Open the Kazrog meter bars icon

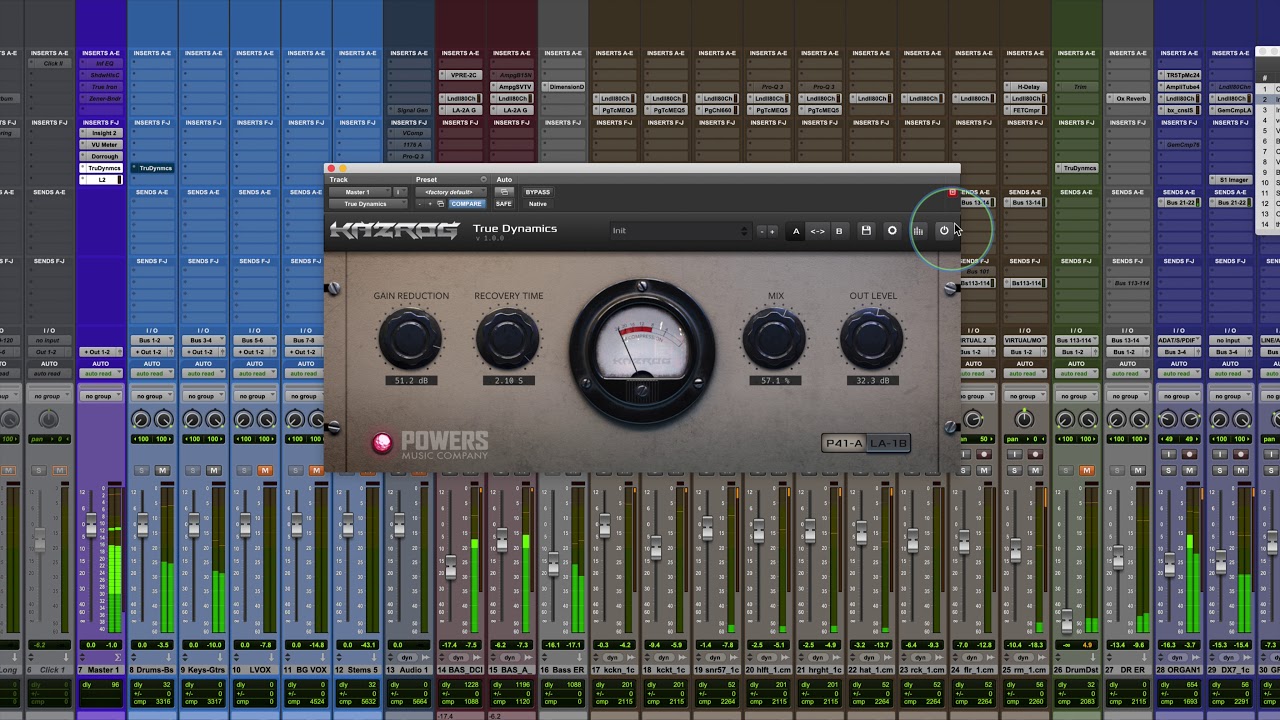918,231
